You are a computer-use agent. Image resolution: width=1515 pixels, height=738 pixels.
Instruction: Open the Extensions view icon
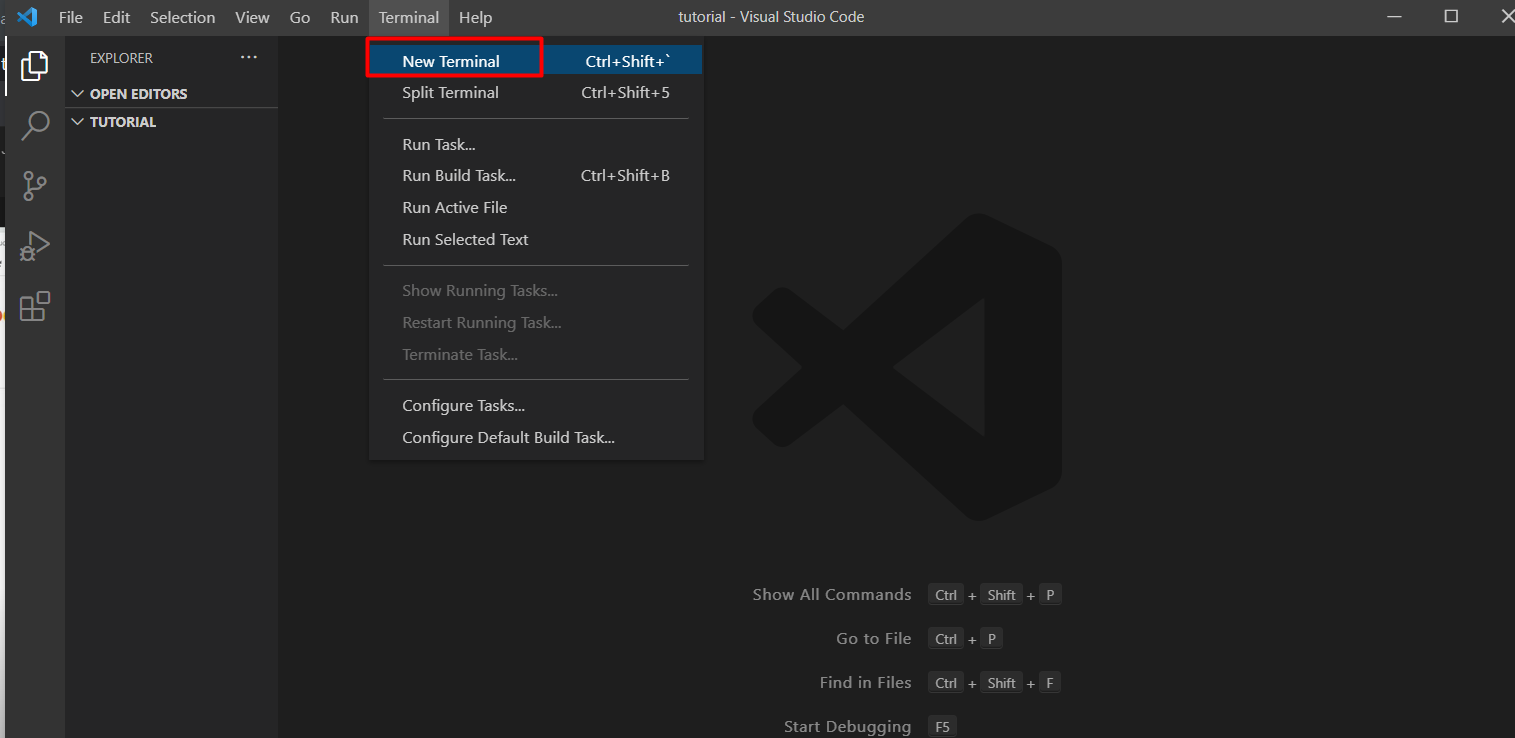(35, 306)
